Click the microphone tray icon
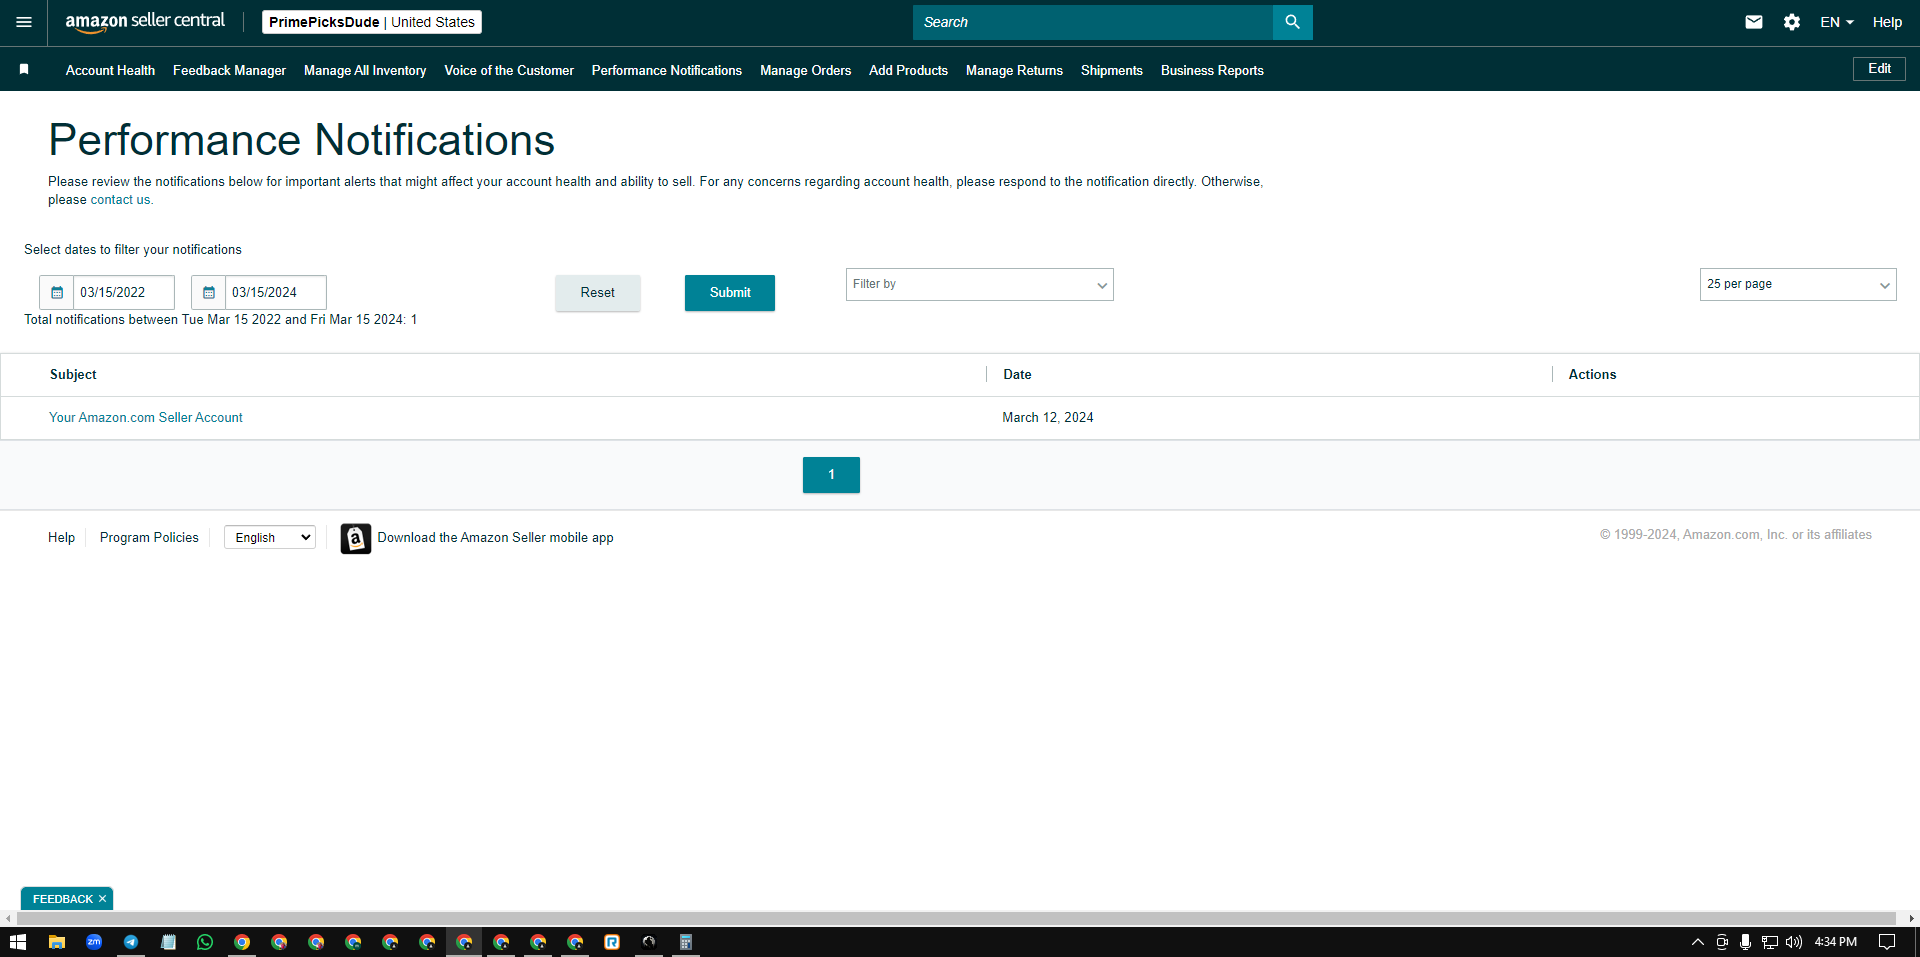1920x957 pixels. tap(1745, 942)
